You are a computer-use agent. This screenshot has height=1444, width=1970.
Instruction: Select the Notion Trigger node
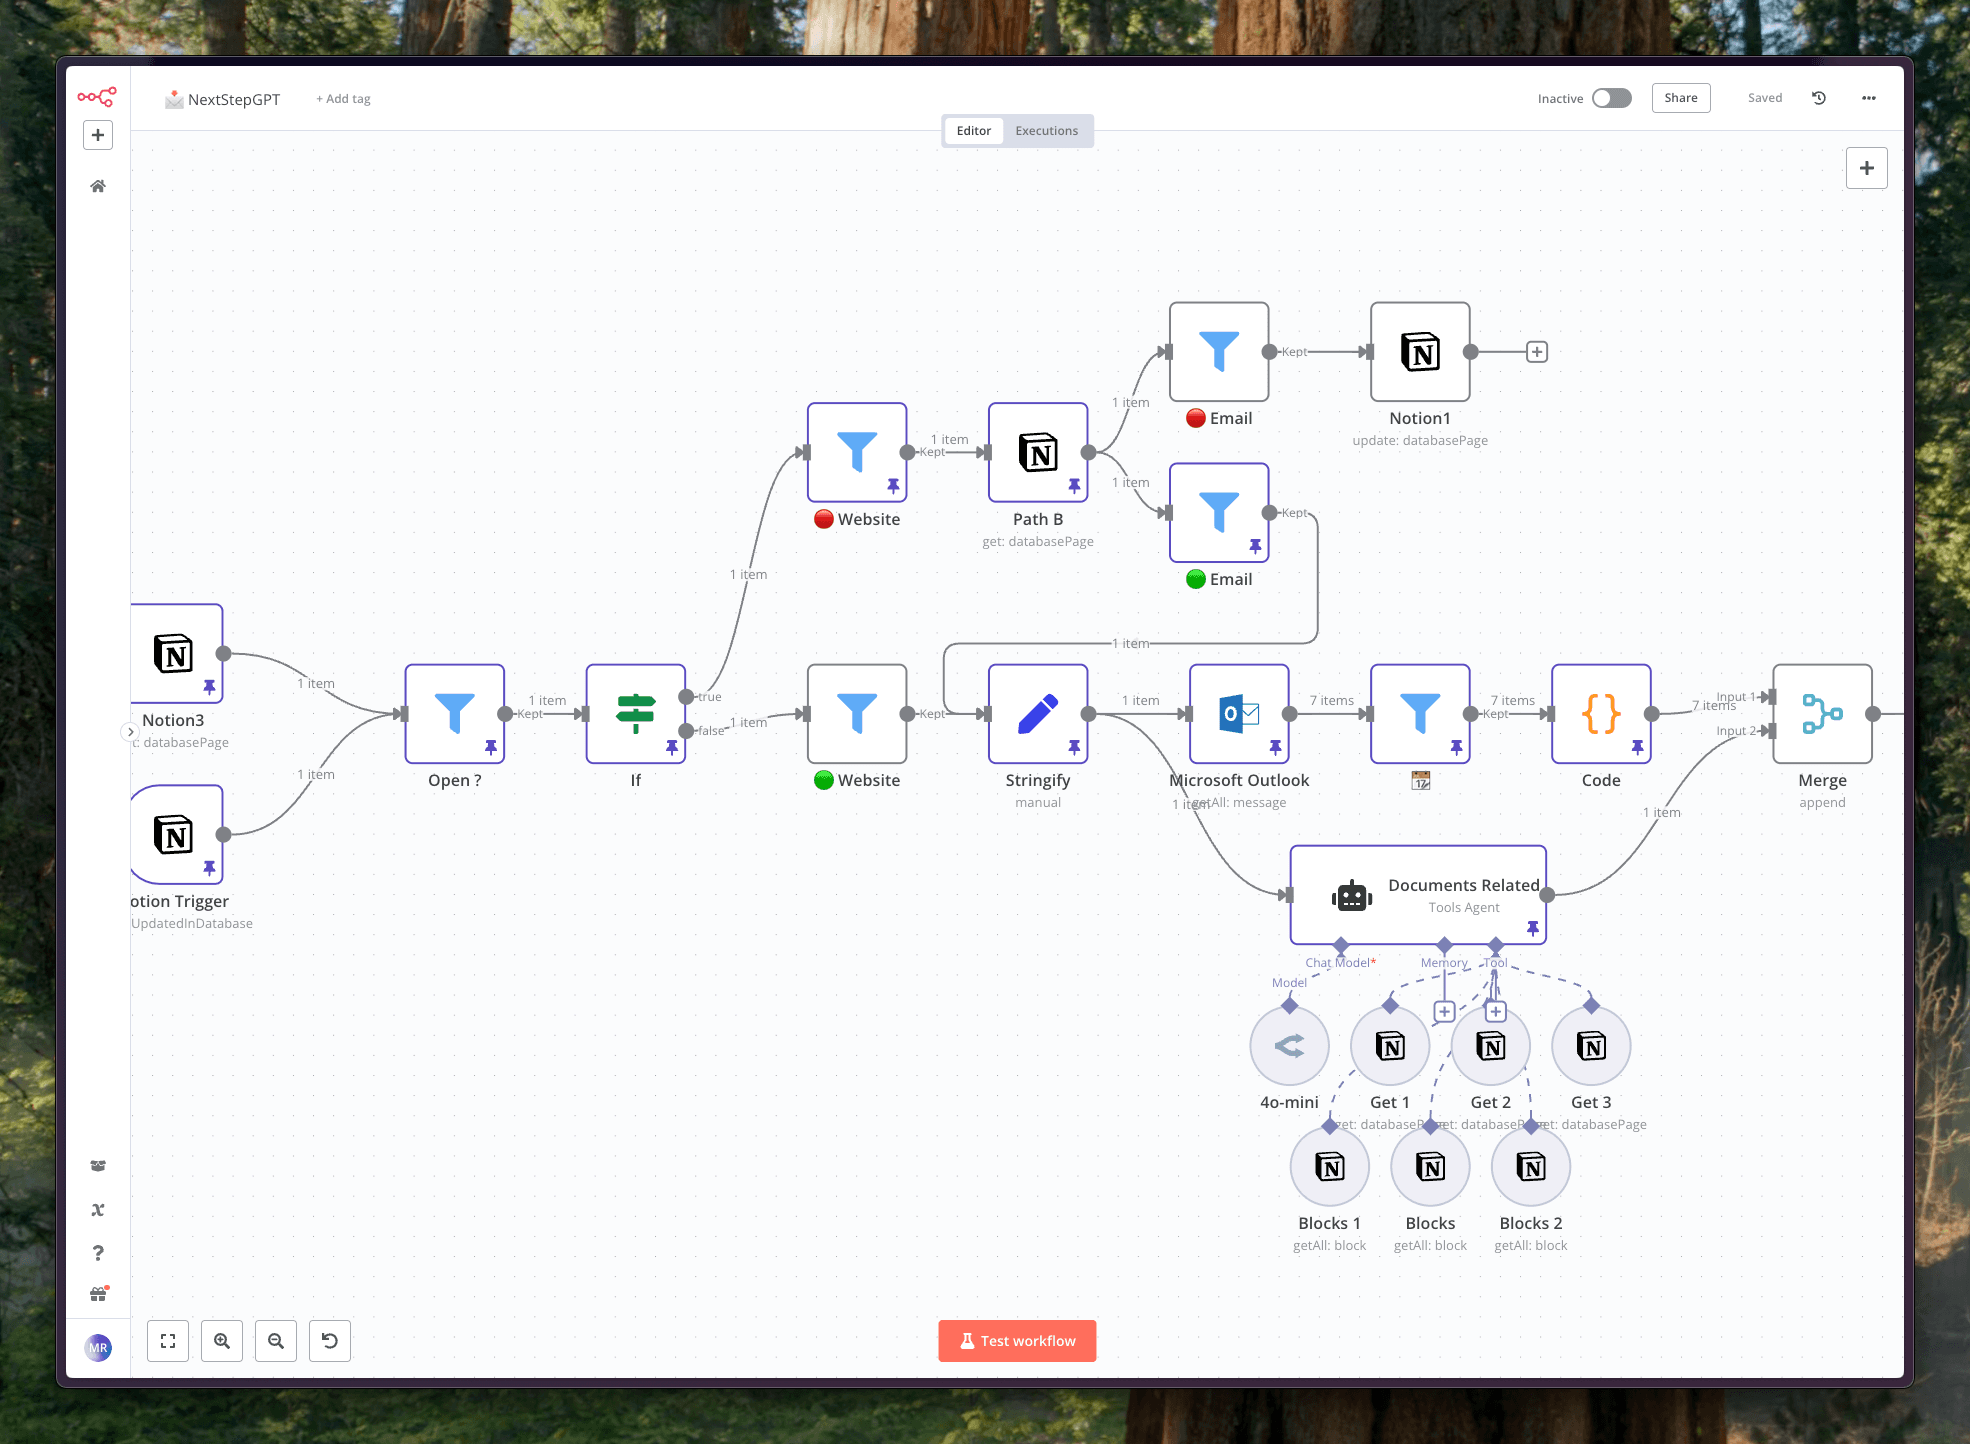pyautogui.click(x=176, y=835)
